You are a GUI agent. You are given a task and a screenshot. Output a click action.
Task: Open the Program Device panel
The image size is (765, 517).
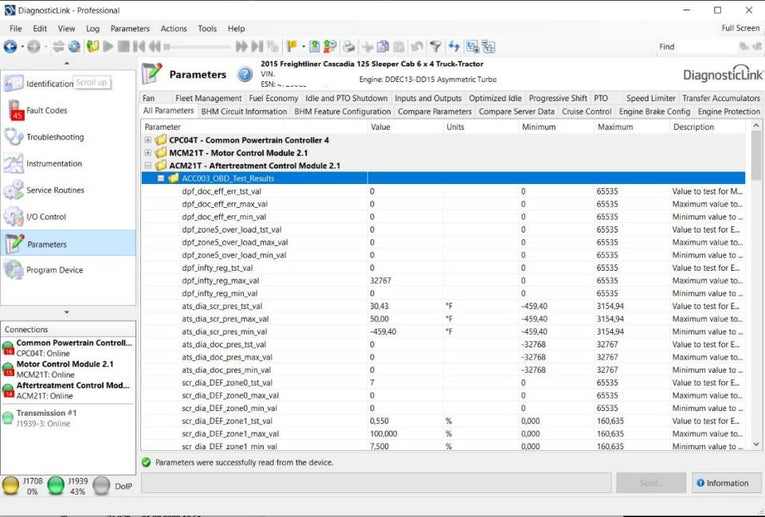pos(54,270)
